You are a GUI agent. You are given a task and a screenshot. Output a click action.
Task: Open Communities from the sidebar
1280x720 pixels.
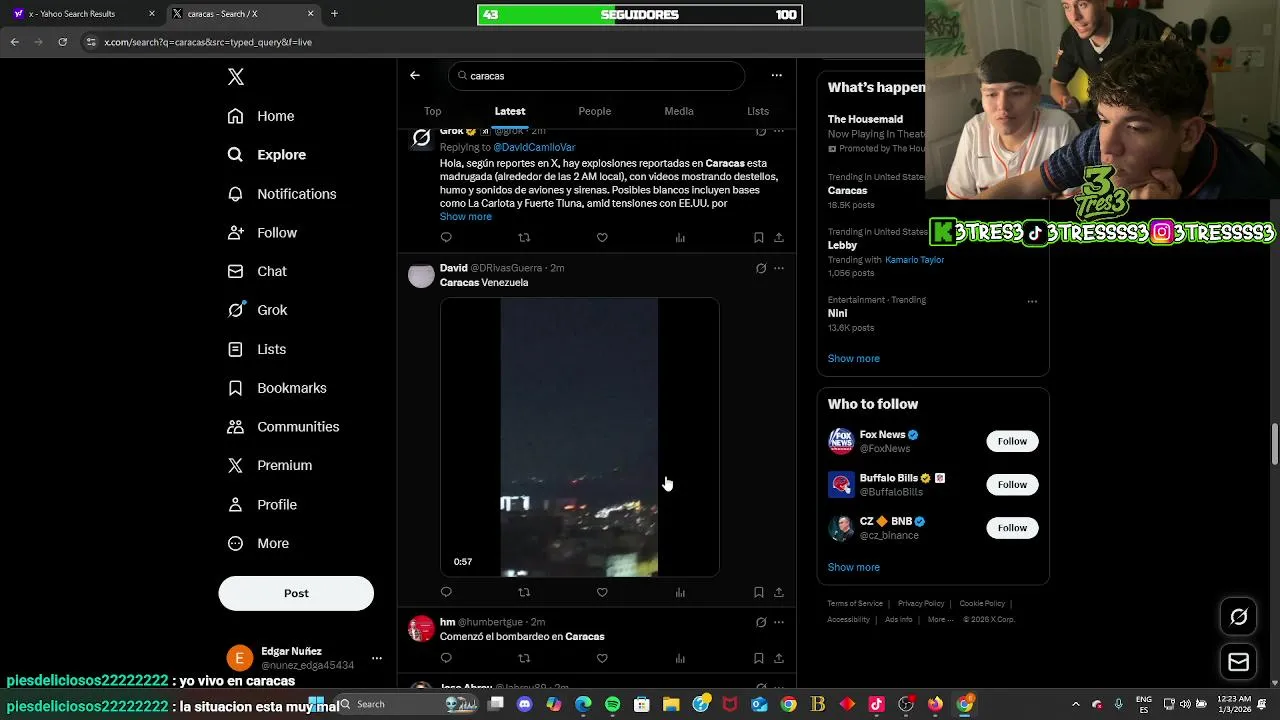(283, 427)
